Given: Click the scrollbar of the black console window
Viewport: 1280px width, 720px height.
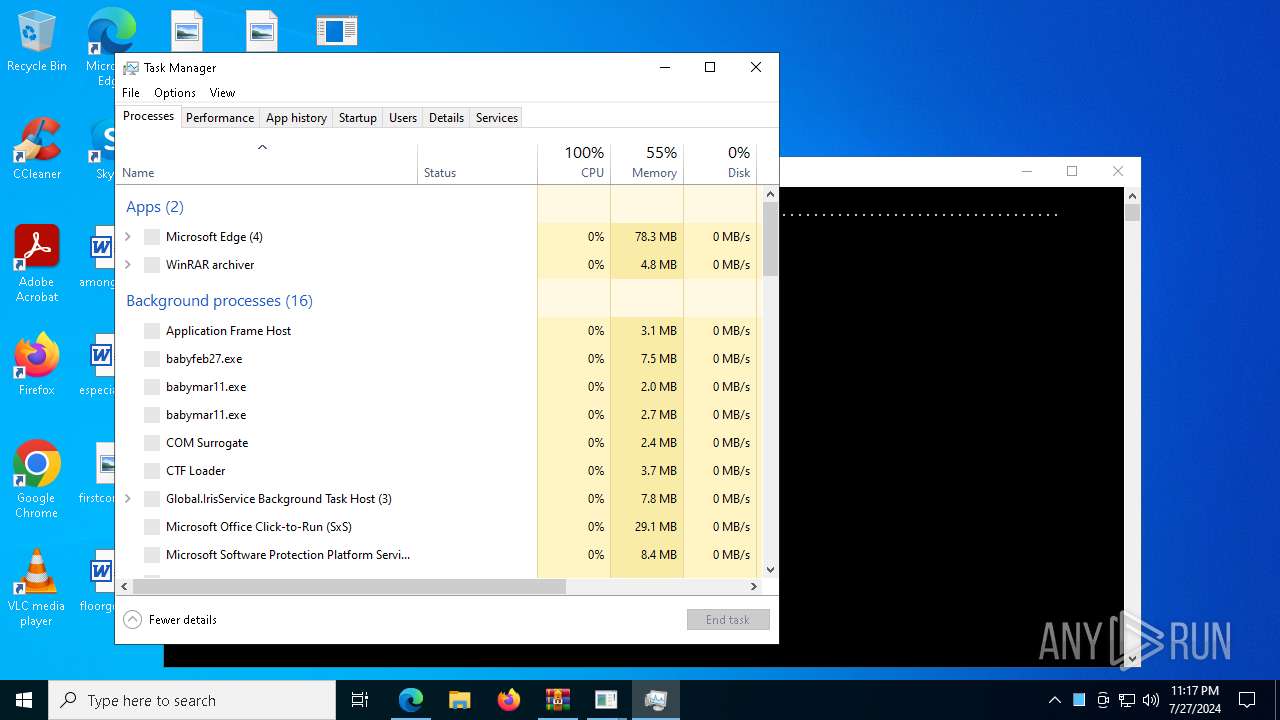Looking at the screenshot, I should pos(1132,428).
